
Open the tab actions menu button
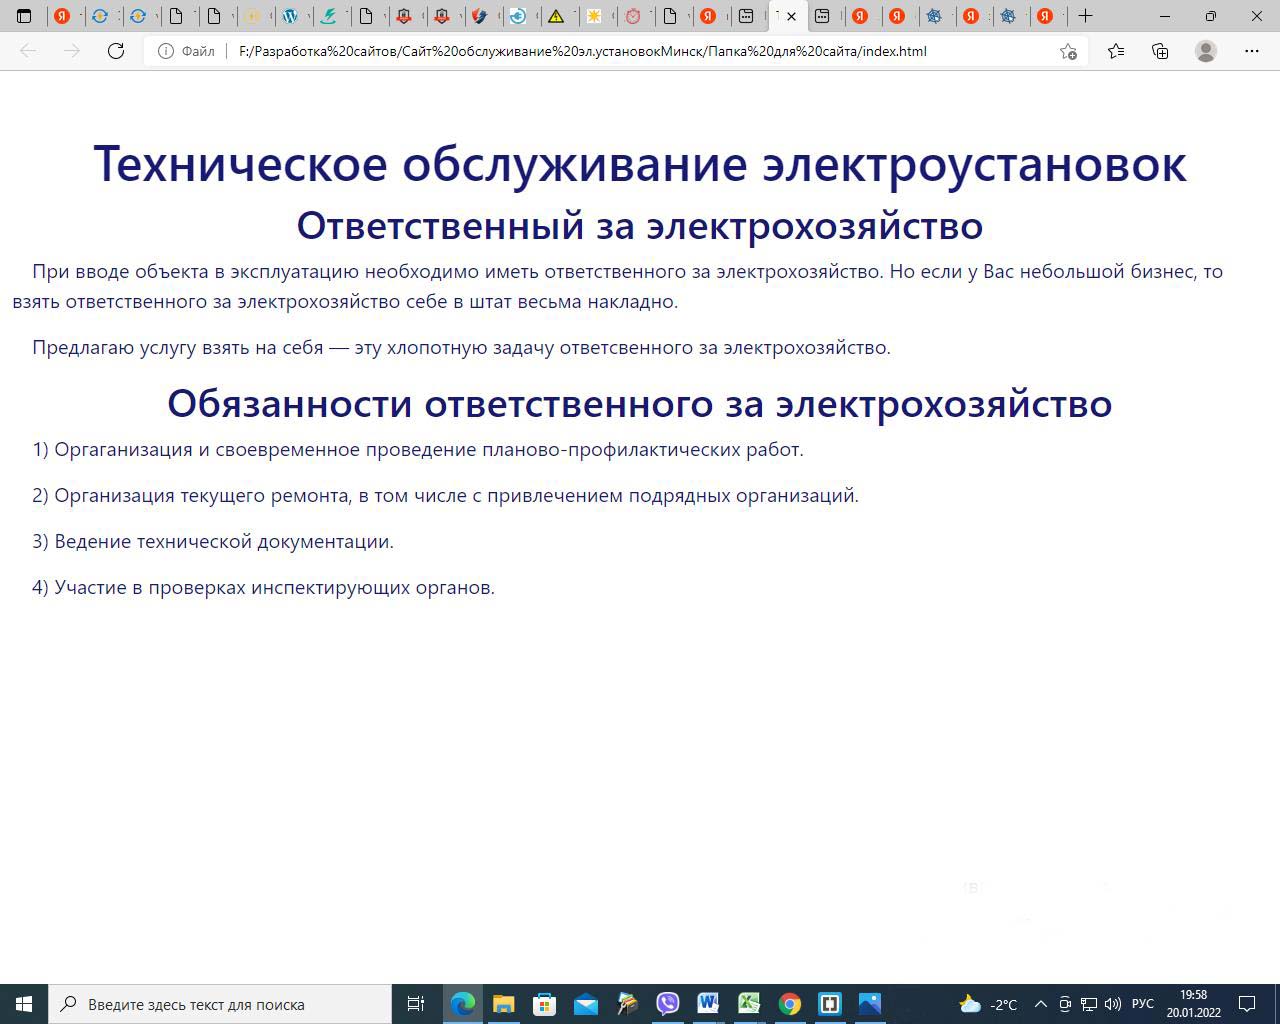(x=24, y=16)
